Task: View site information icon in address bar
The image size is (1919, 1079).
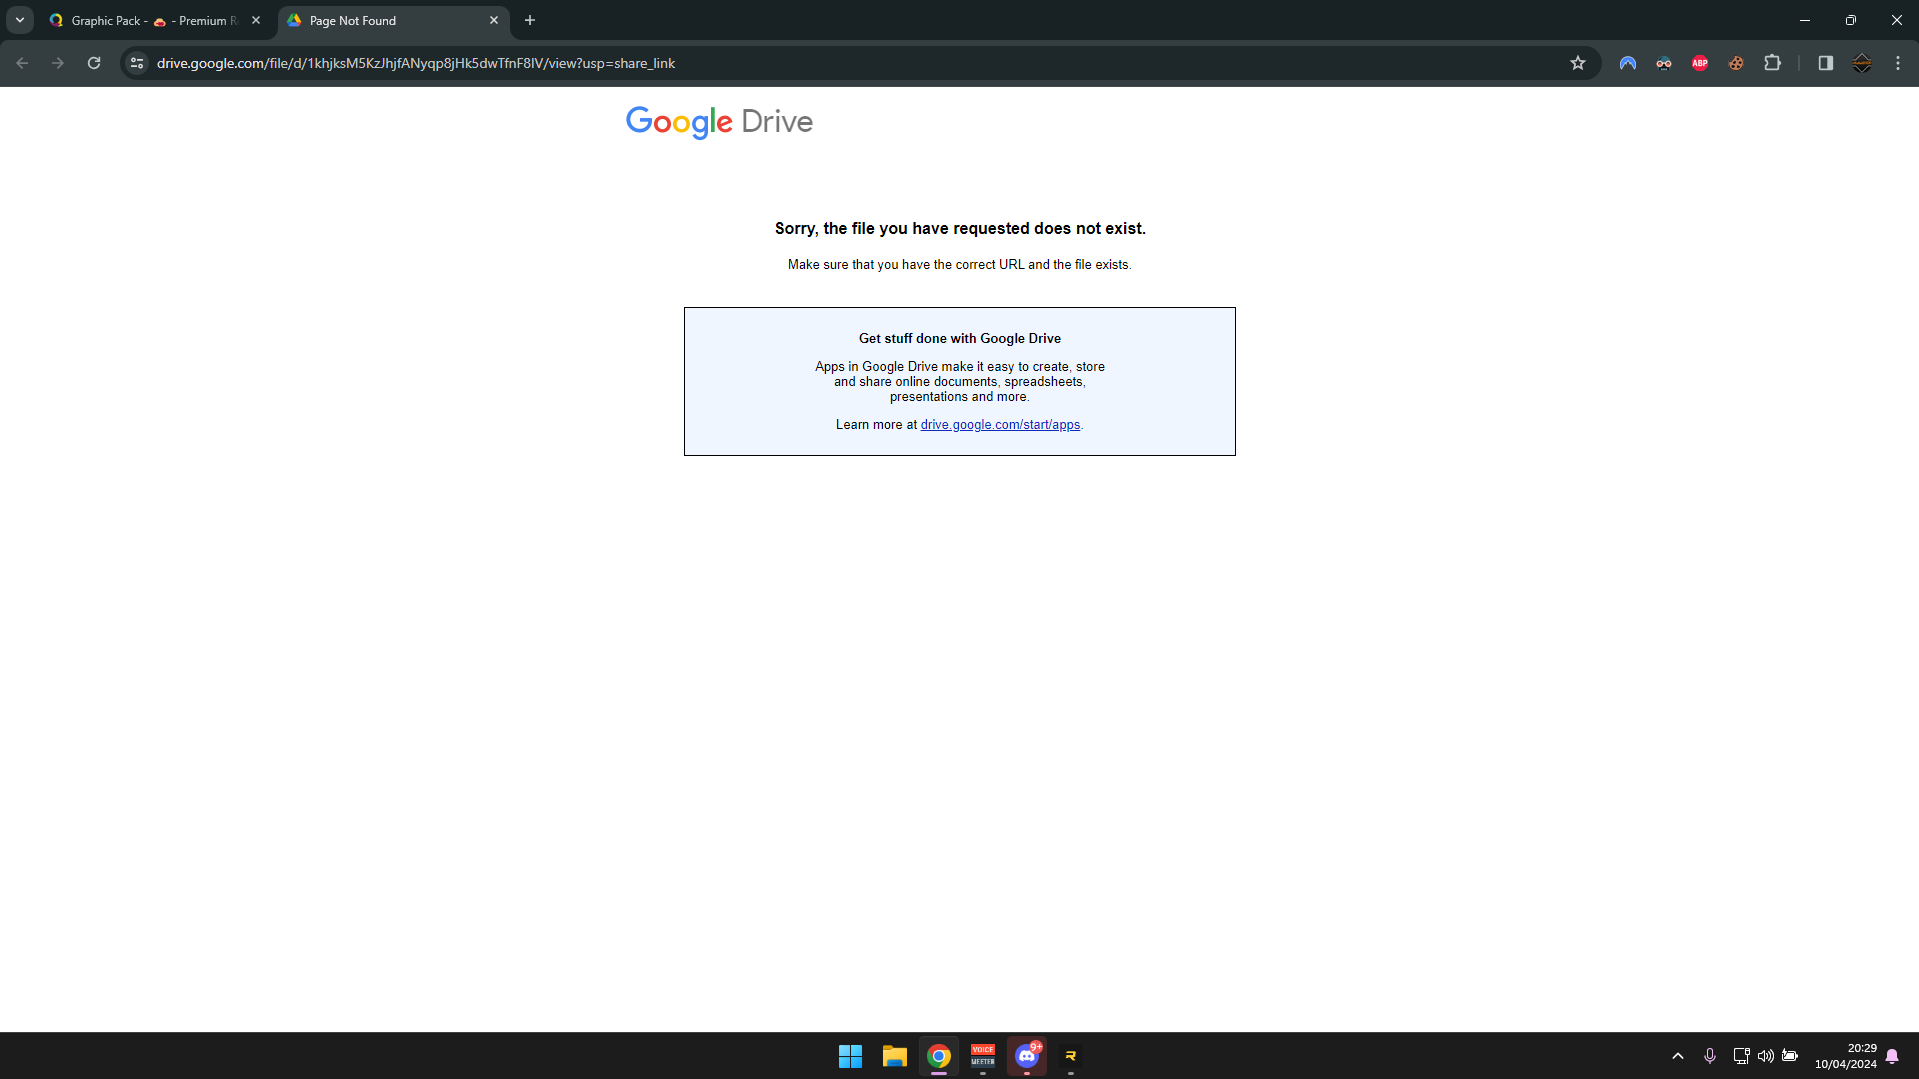Action: 137,63
